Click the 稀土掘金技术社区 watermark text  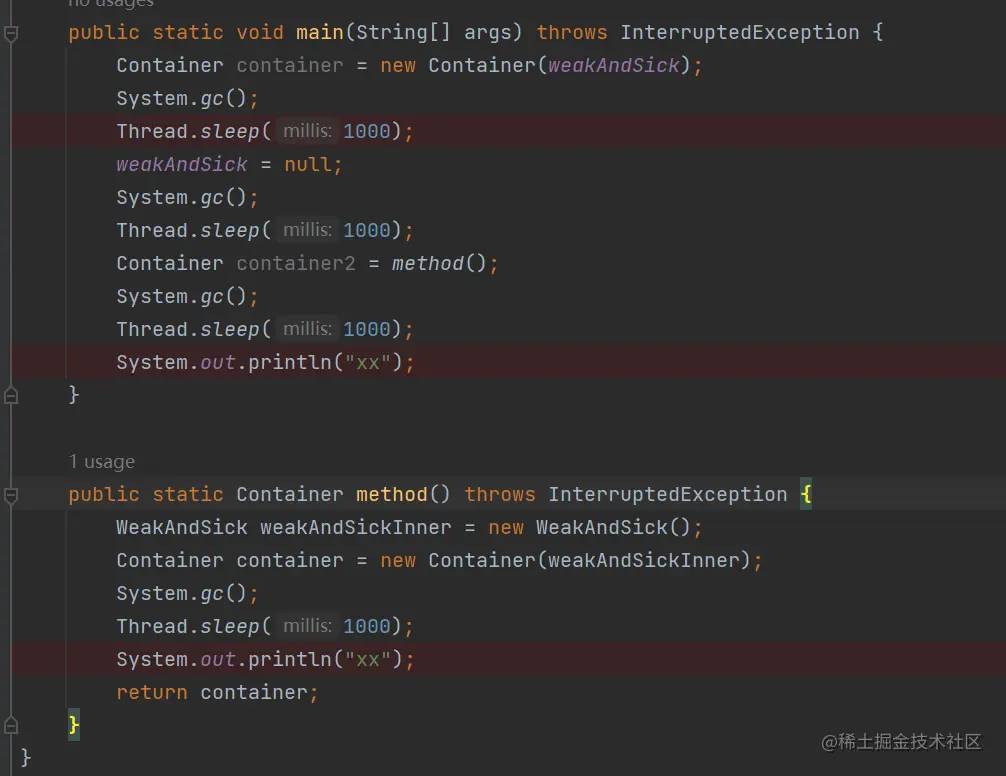pyautogui.click(x=908, y=742)
